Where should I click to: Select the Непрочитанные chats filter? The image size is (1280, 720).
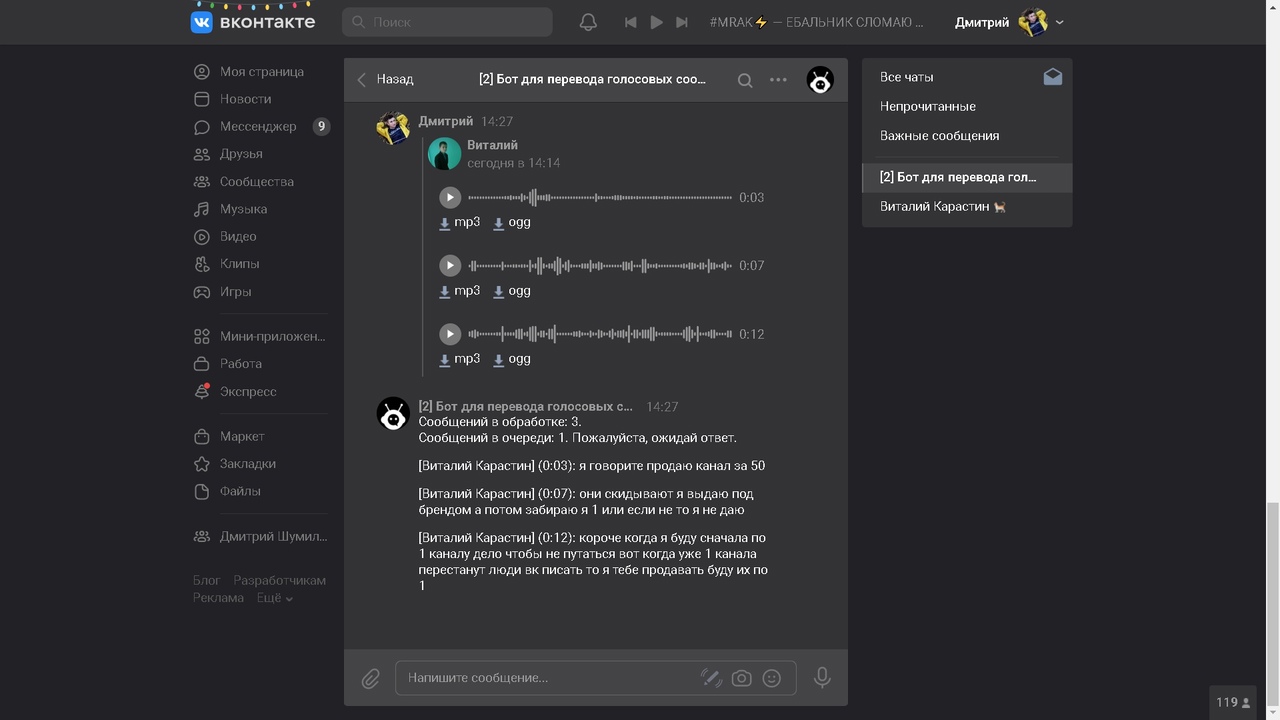click(x=927, y=106)
